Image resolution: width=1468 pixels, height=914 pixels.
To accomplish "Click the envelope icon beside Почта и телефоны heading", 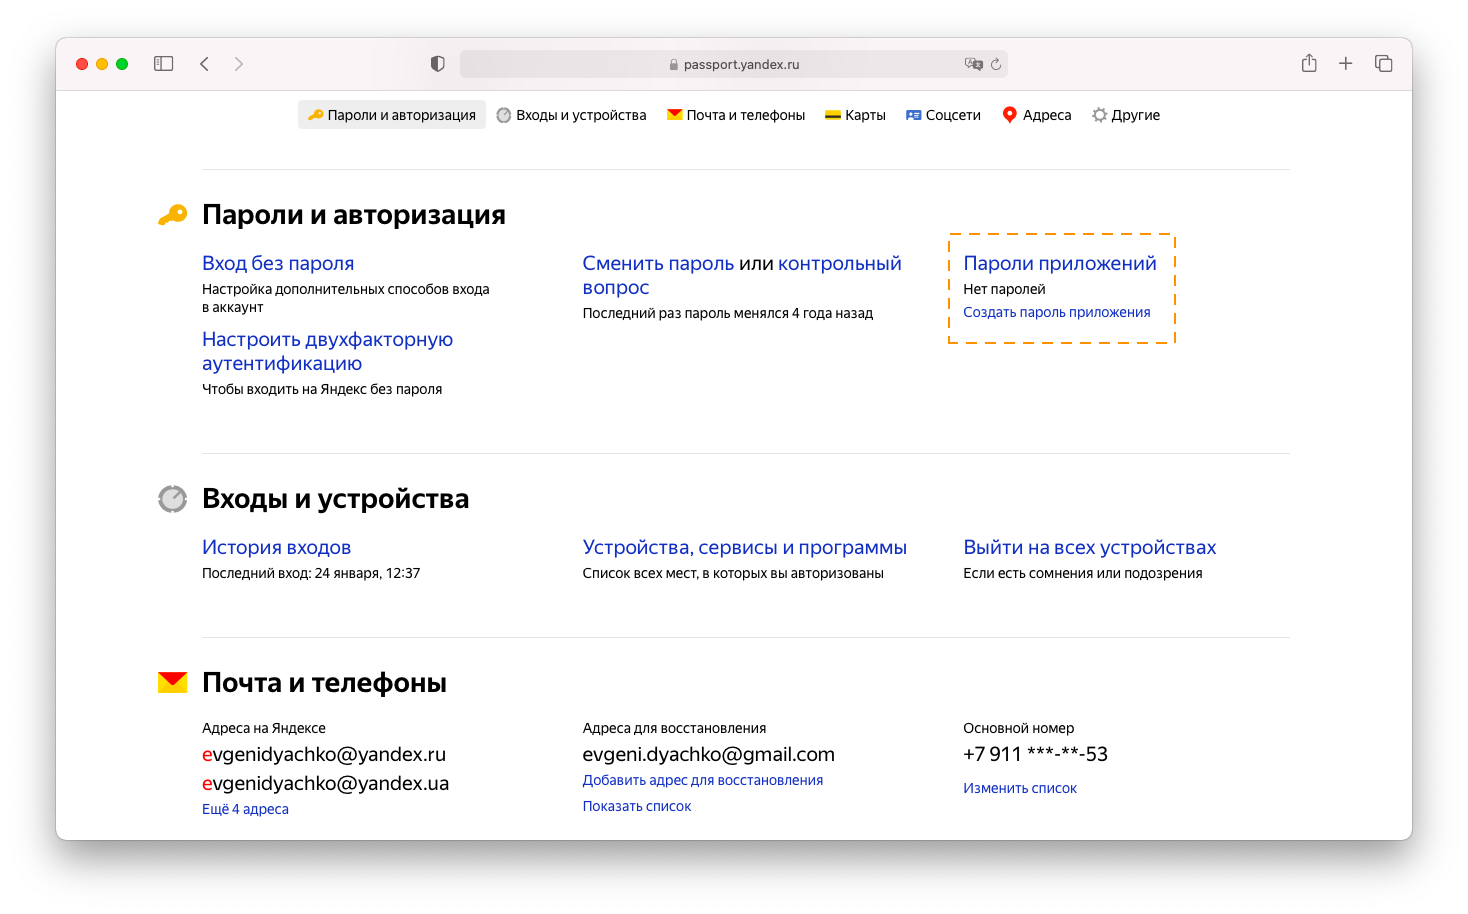I will [x=172, y=682].
